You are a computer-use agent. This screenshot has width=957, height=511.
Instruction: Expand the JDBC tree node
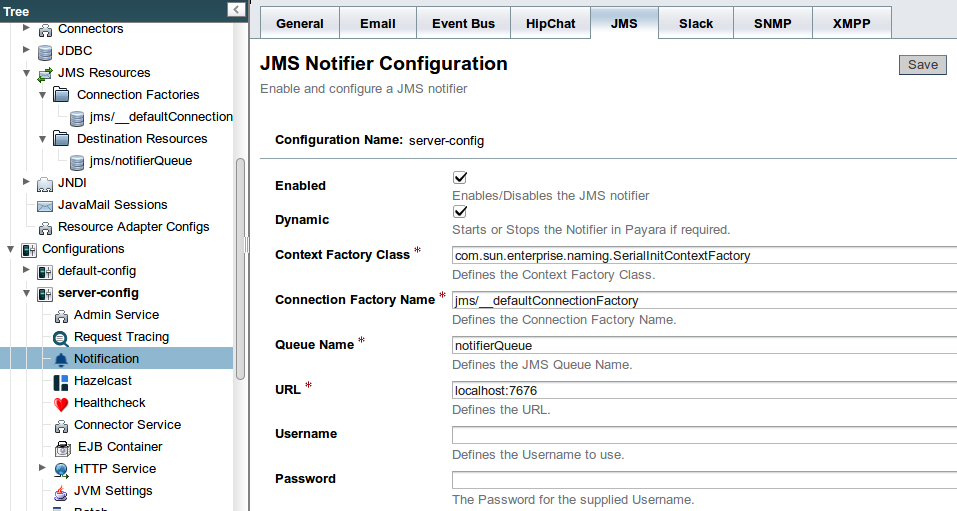coord(26,49)
